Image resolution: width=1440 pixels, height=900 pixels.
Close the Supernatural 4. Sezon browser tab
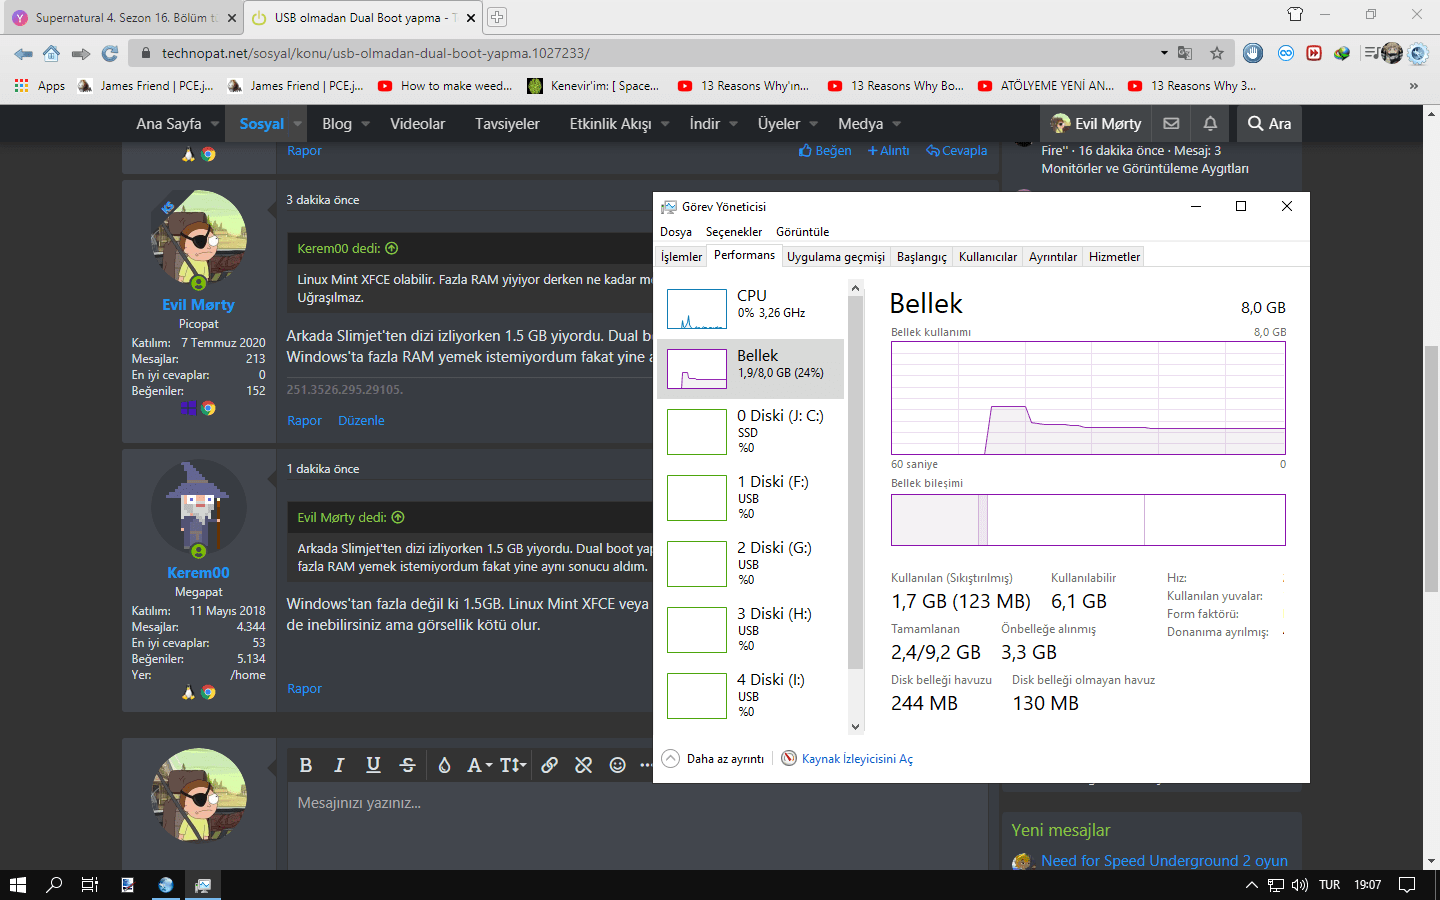pyautogui.click(x=232, y=18)
